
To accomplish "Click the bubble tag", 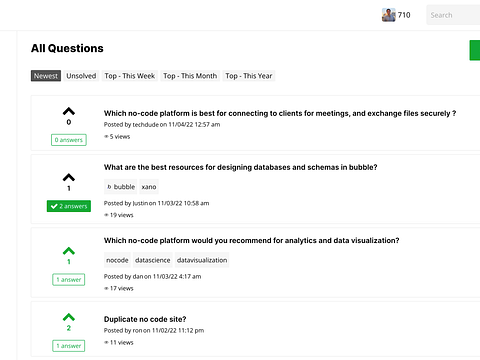I will click(x=121, y=187).
